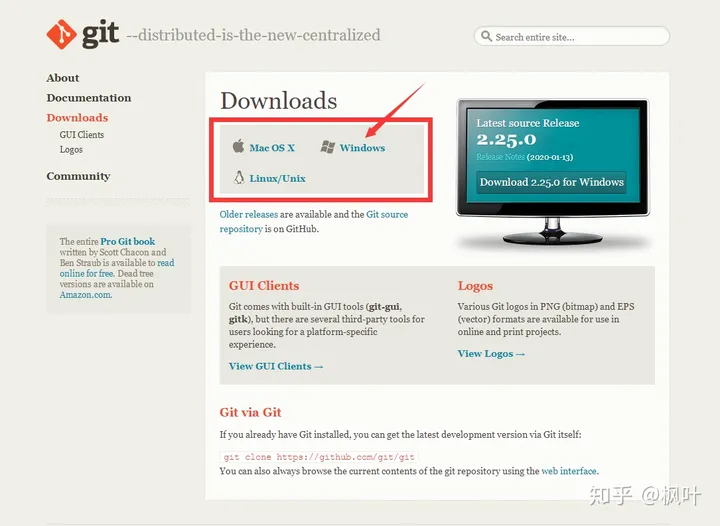
Task: Click the orange Git logo icon
Action: 61,34
